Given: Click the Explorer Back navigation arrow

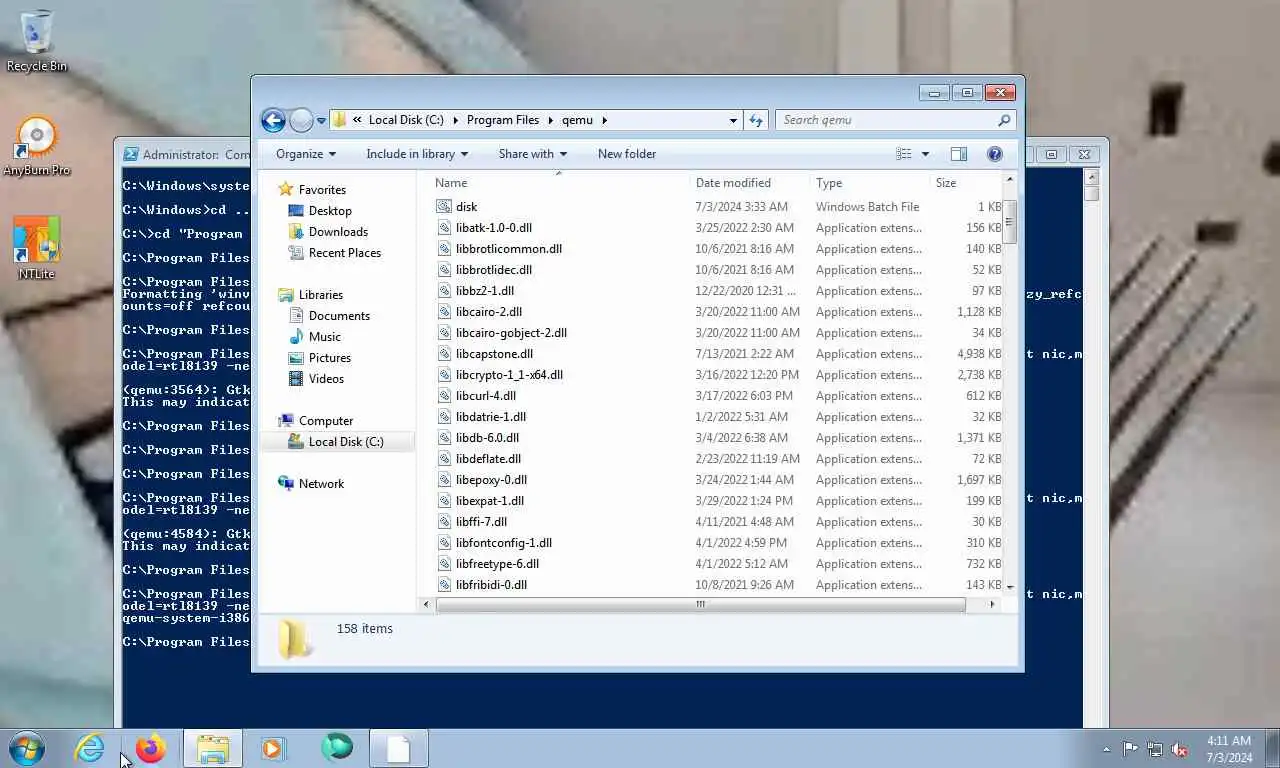Looking at the screenshot, I should pos(273,120).
